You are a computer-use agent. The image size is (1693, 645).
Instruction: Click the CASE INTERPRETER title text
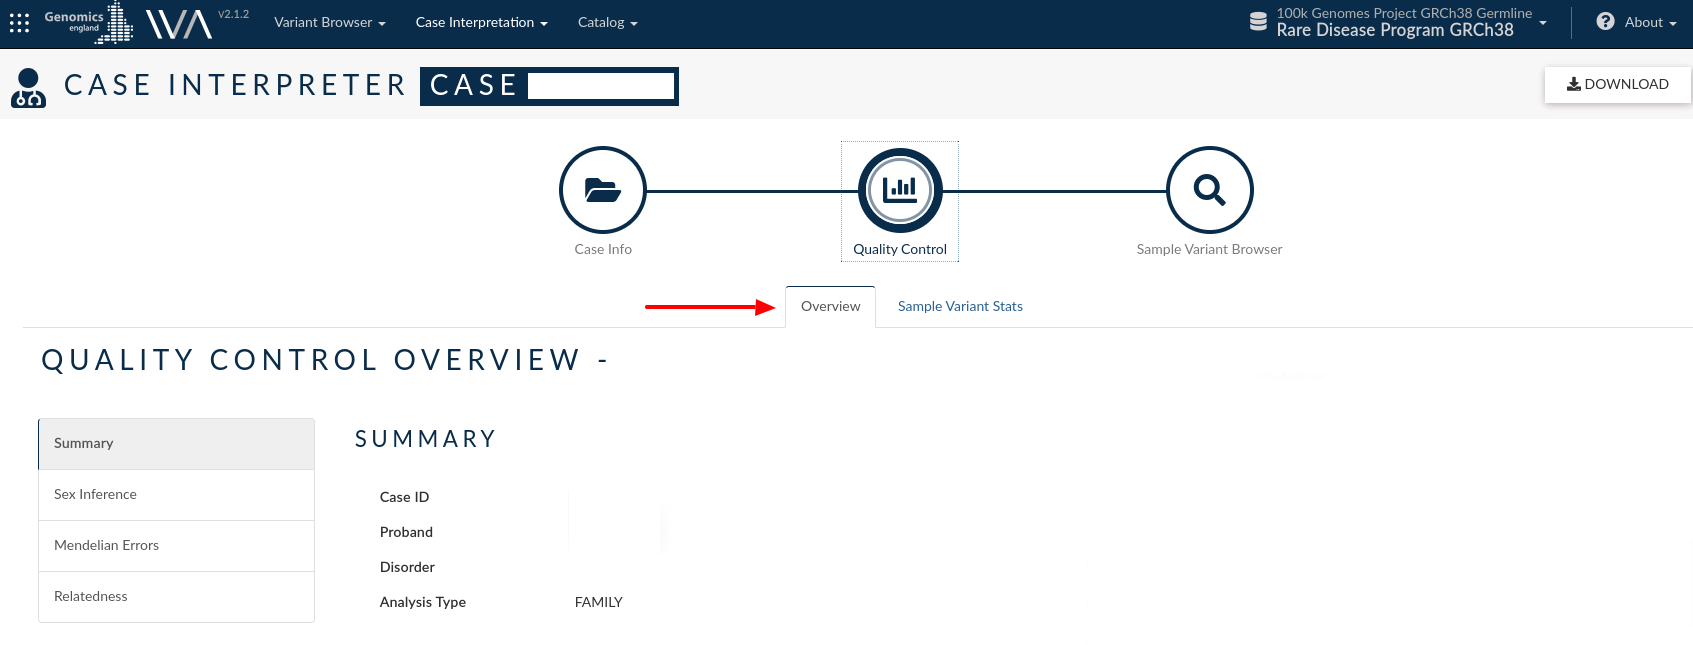[x=235, y=85]
